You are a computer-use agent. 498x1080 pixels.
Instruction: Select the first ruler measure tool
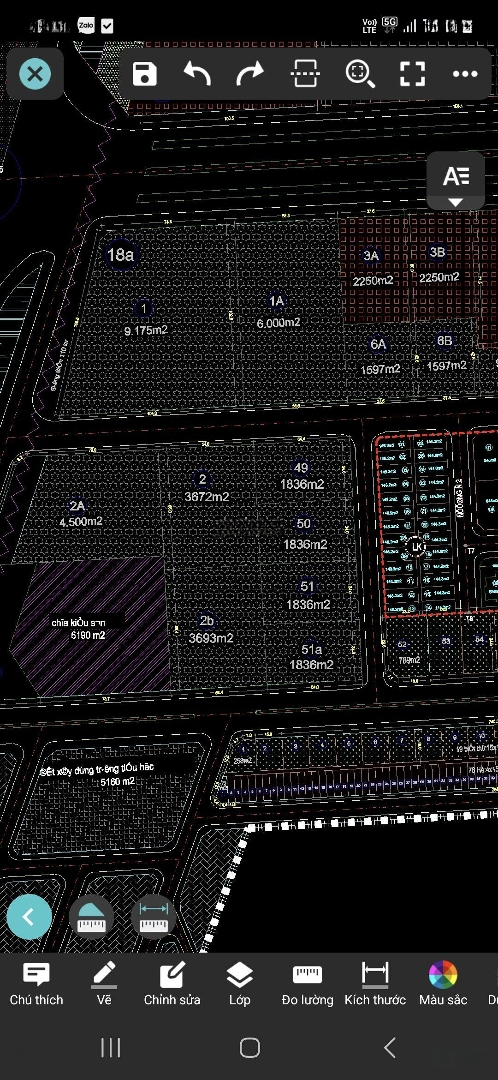click(x=91, y=917)
